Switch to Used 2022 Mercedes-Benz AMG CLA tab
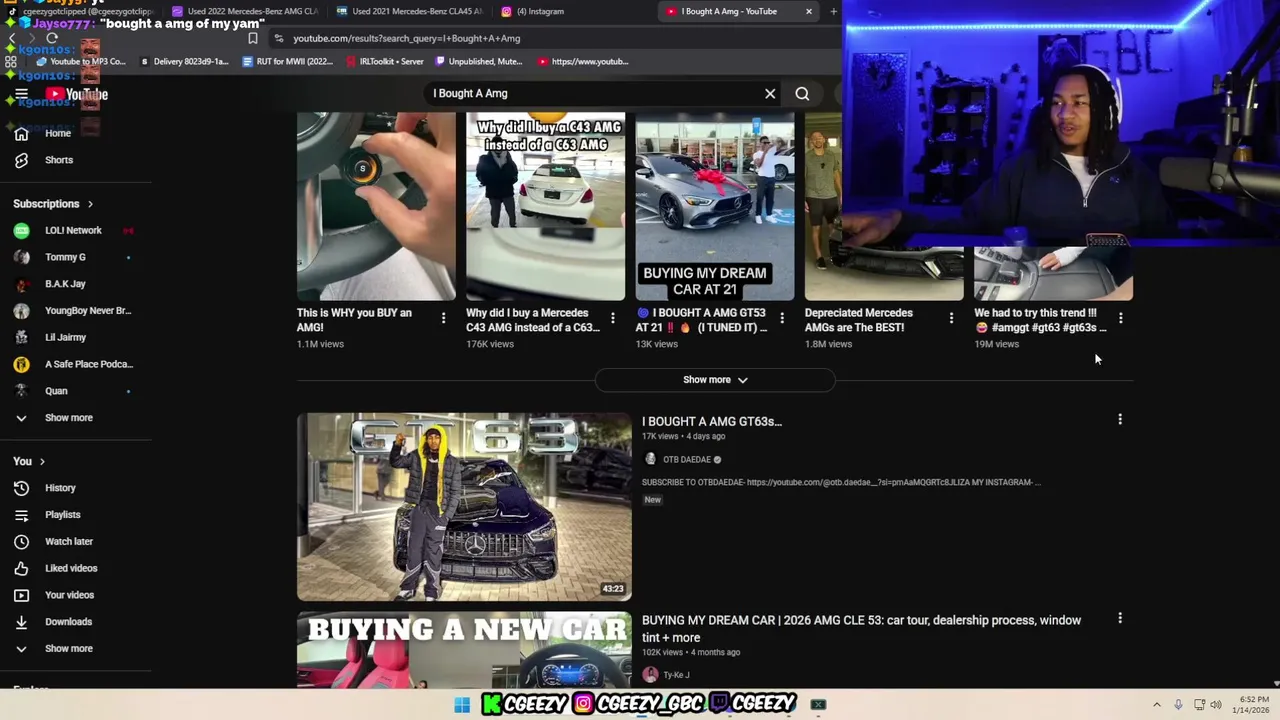Screen dimensions: 1280x720 pyautogui.click(x=245, y=11)
